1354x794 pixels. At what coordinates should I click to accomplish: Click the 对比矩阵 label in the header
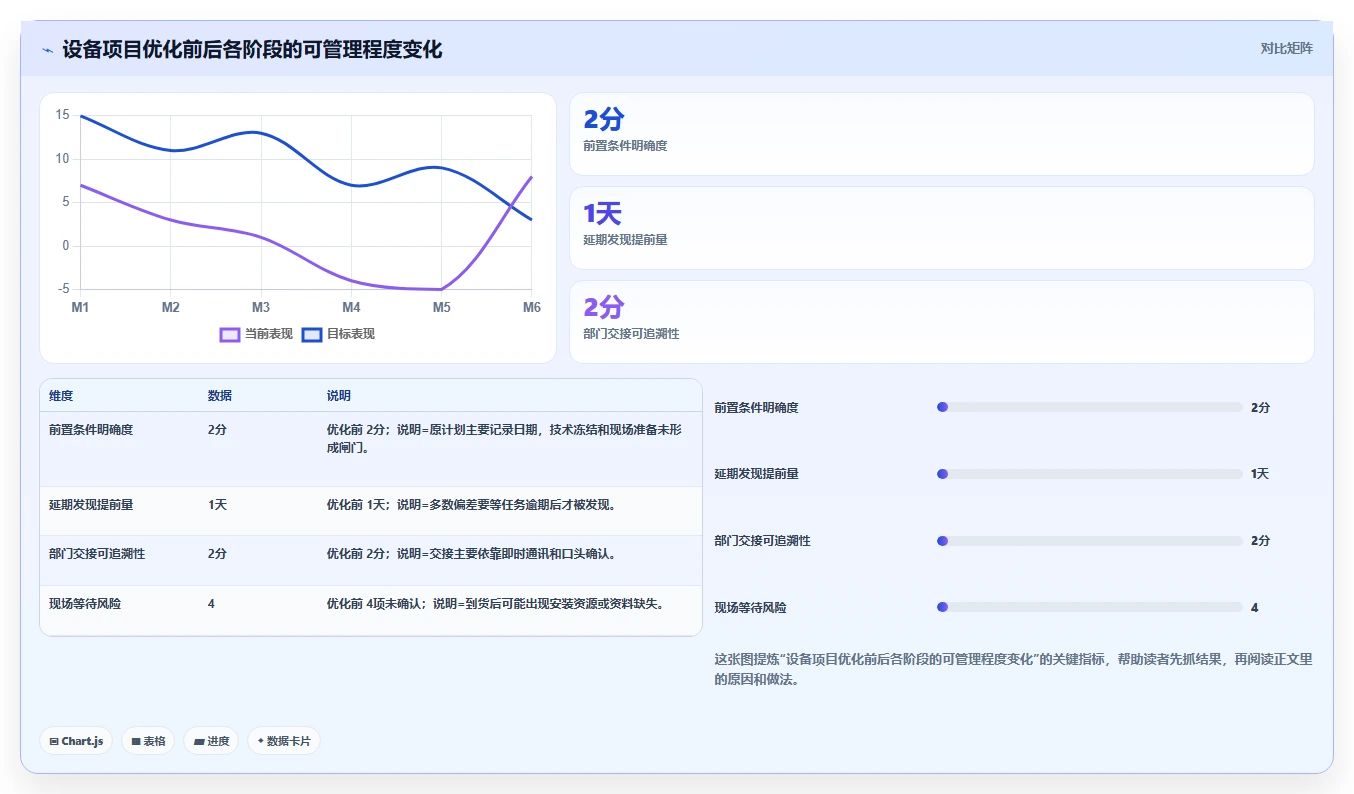1286,48
